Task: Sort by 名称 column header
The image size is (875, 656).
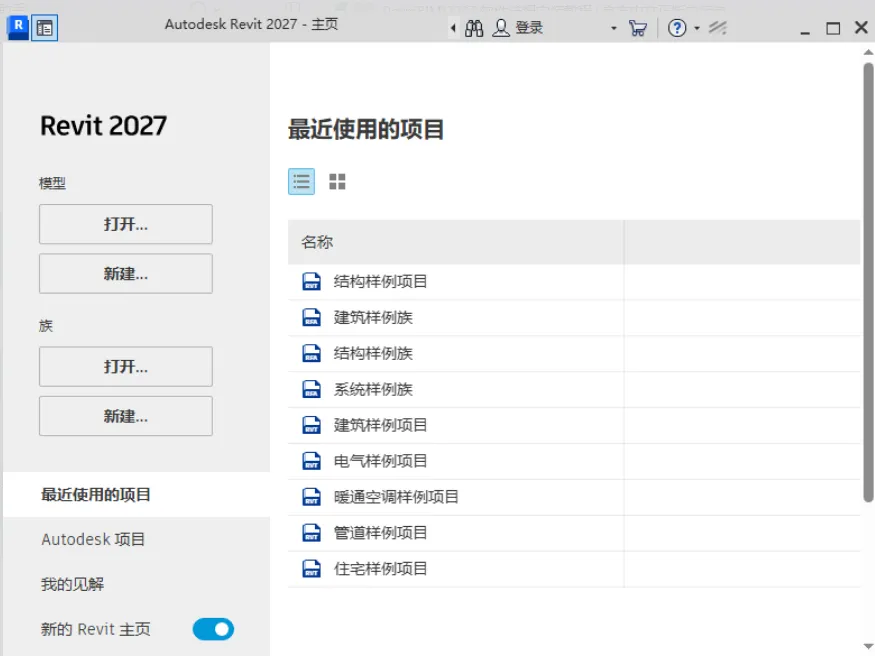Action: 455,242
